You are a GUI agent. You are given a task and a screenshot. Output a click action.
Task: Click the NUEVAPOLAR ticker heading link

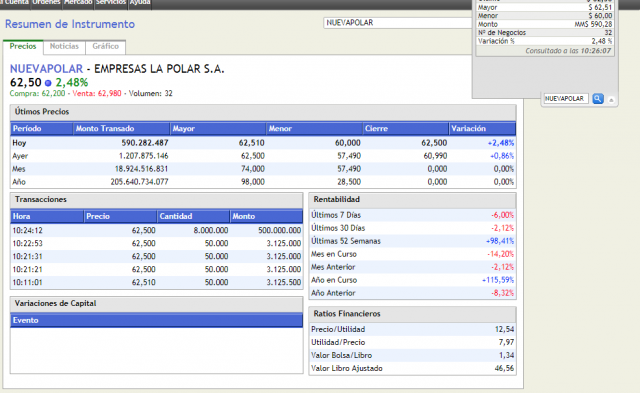46,69
